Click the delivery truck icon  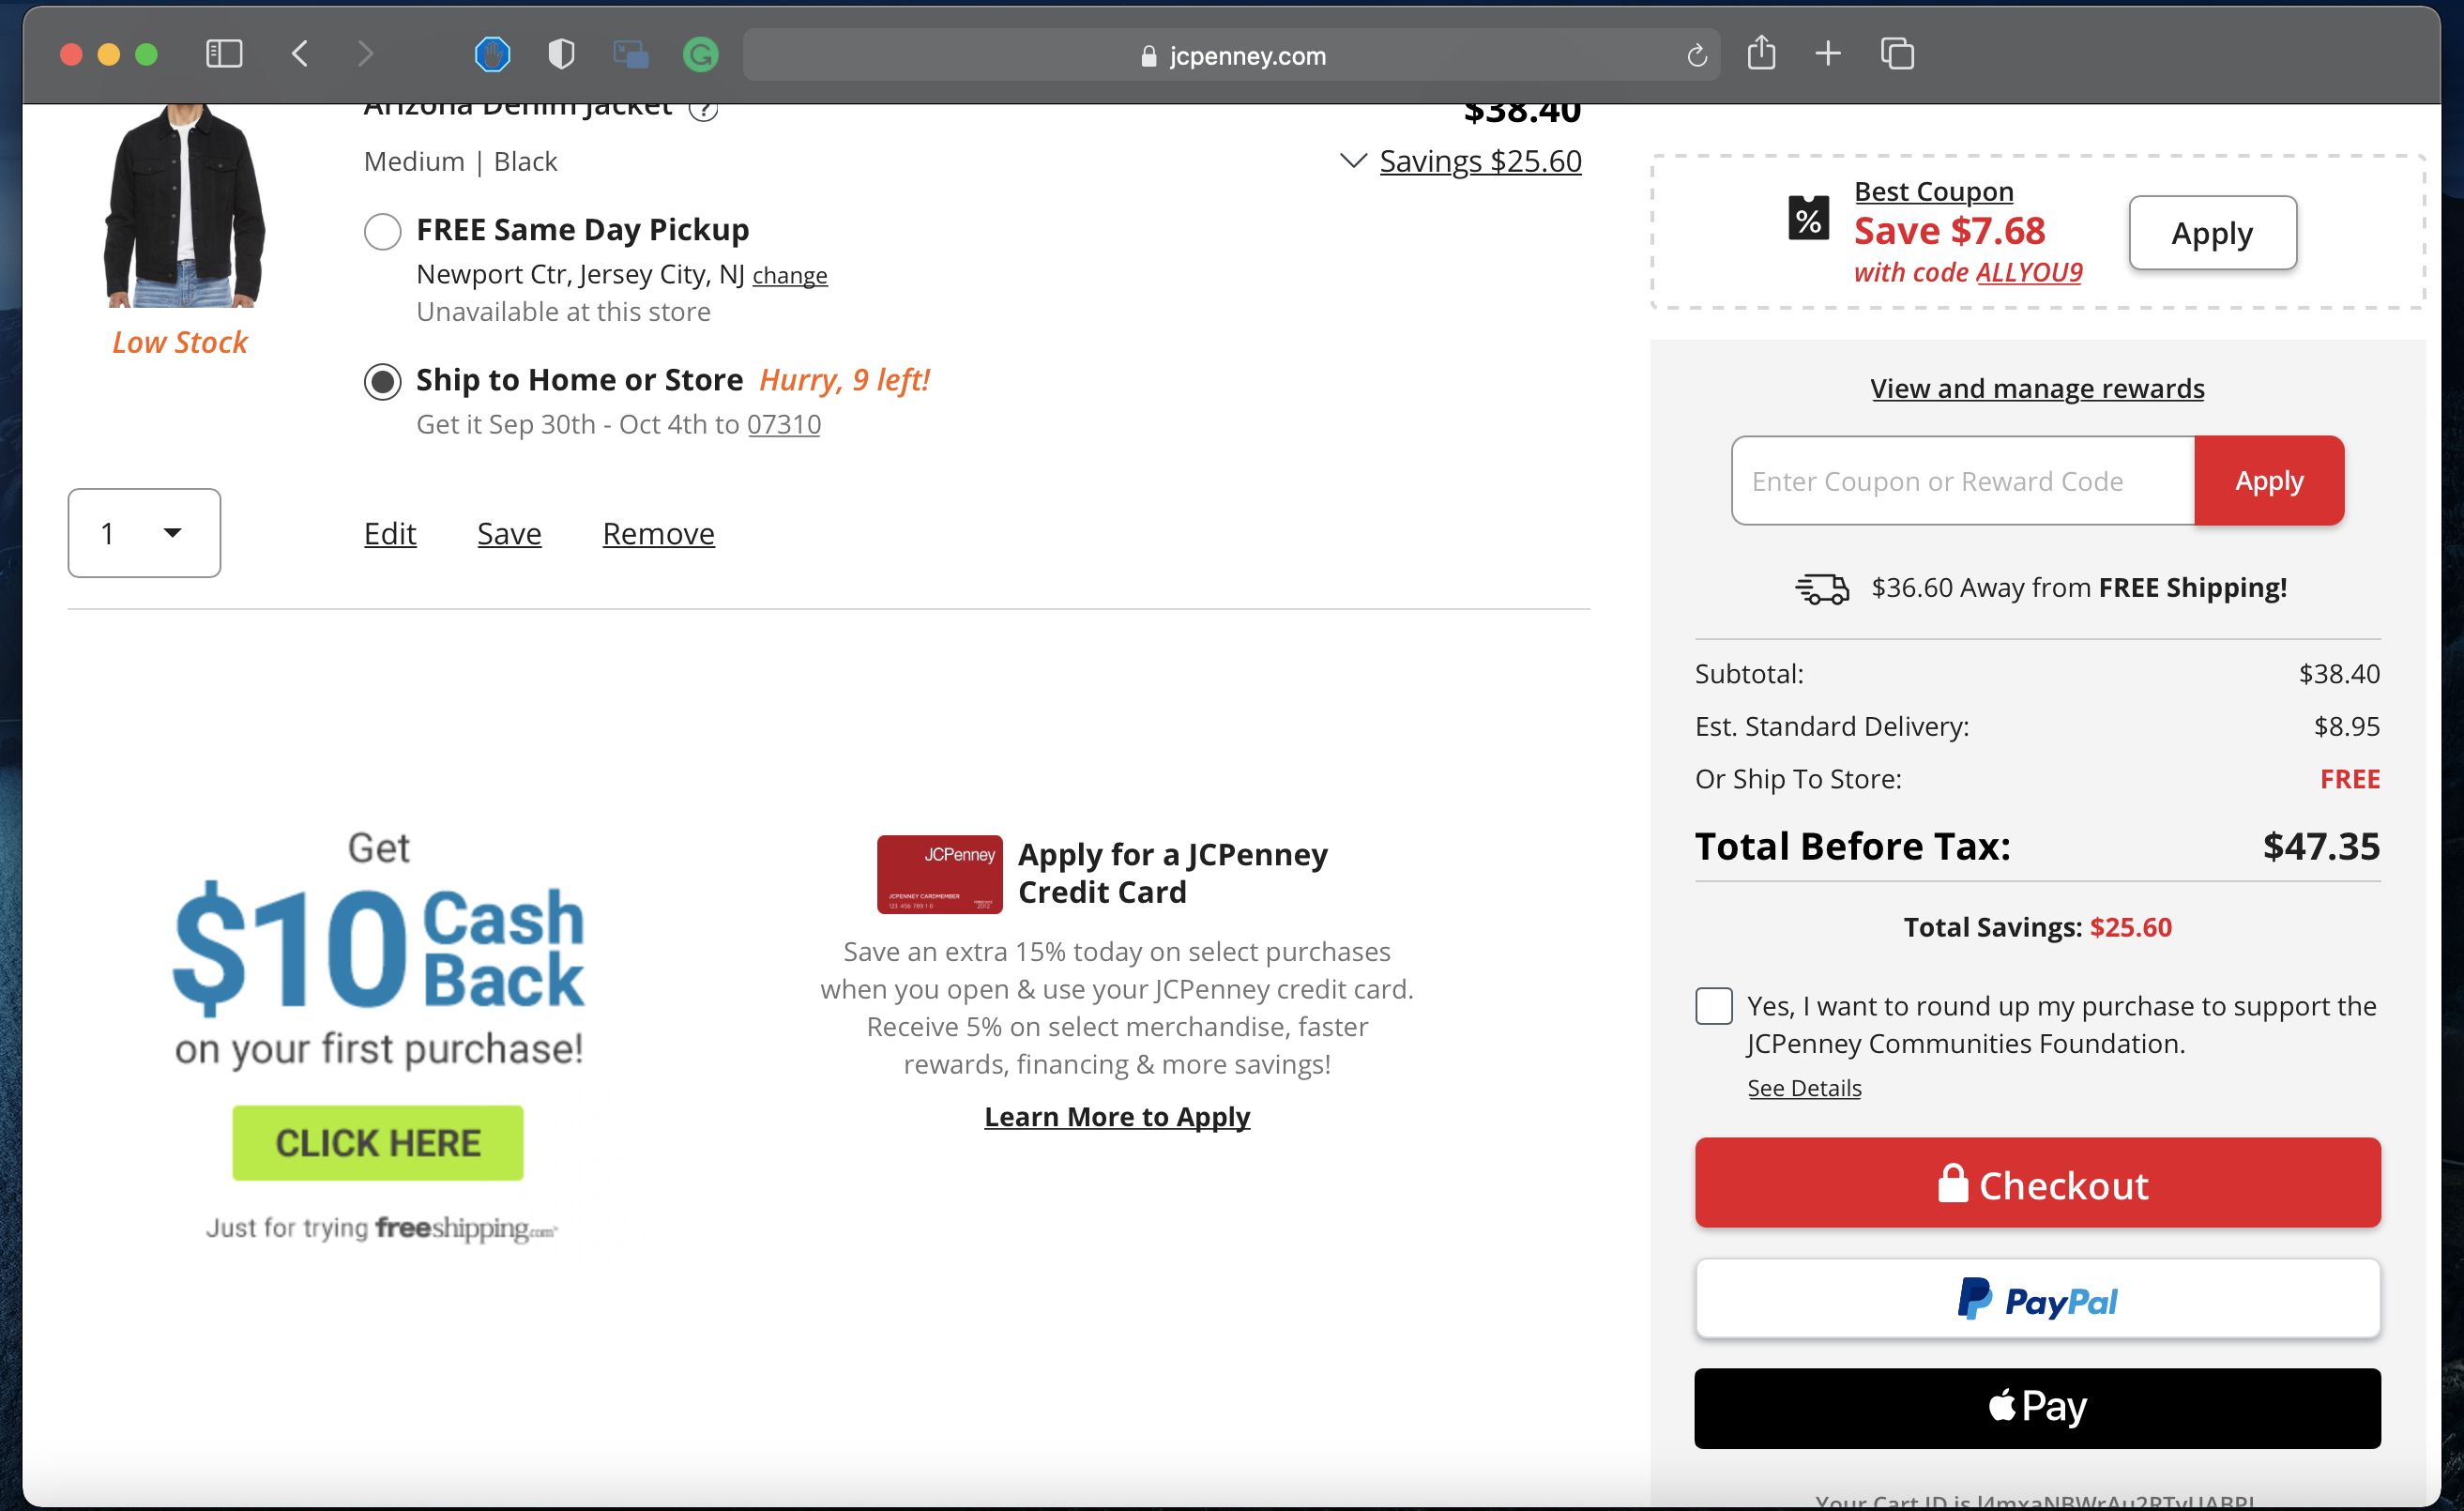[1822, 589]
